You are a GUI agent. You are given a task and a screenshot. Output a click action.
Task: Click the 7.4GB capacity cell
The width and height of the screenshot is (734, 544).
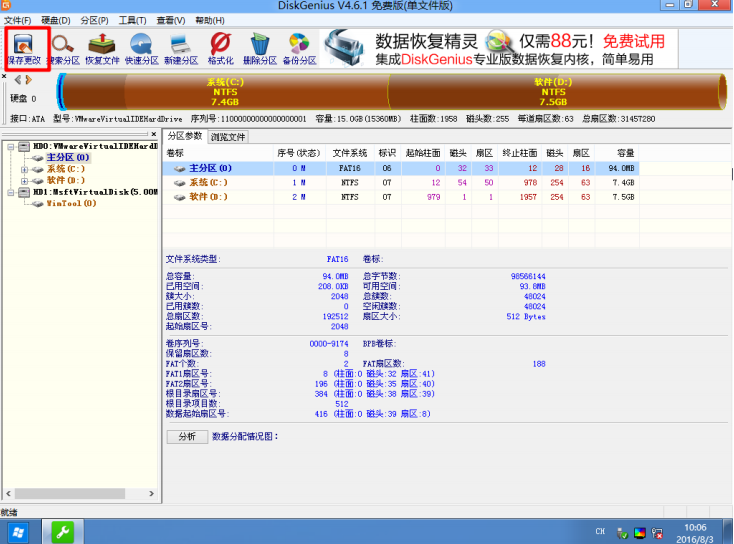(x=623, y=183)
